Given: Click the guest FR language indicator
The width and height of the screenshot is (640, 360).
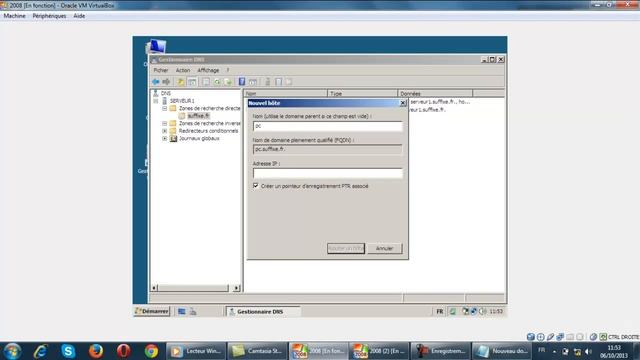Looking at the screenshot, I should [440, 311].
